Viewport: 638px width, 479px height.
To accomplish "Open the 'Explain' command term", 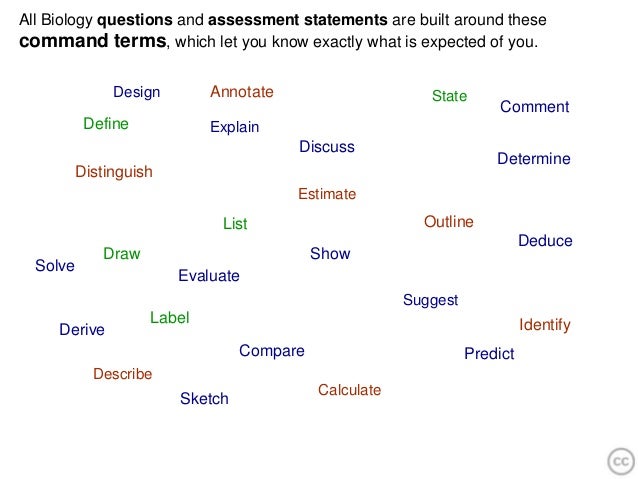I will pyautogui.click(x=235, y=127).
